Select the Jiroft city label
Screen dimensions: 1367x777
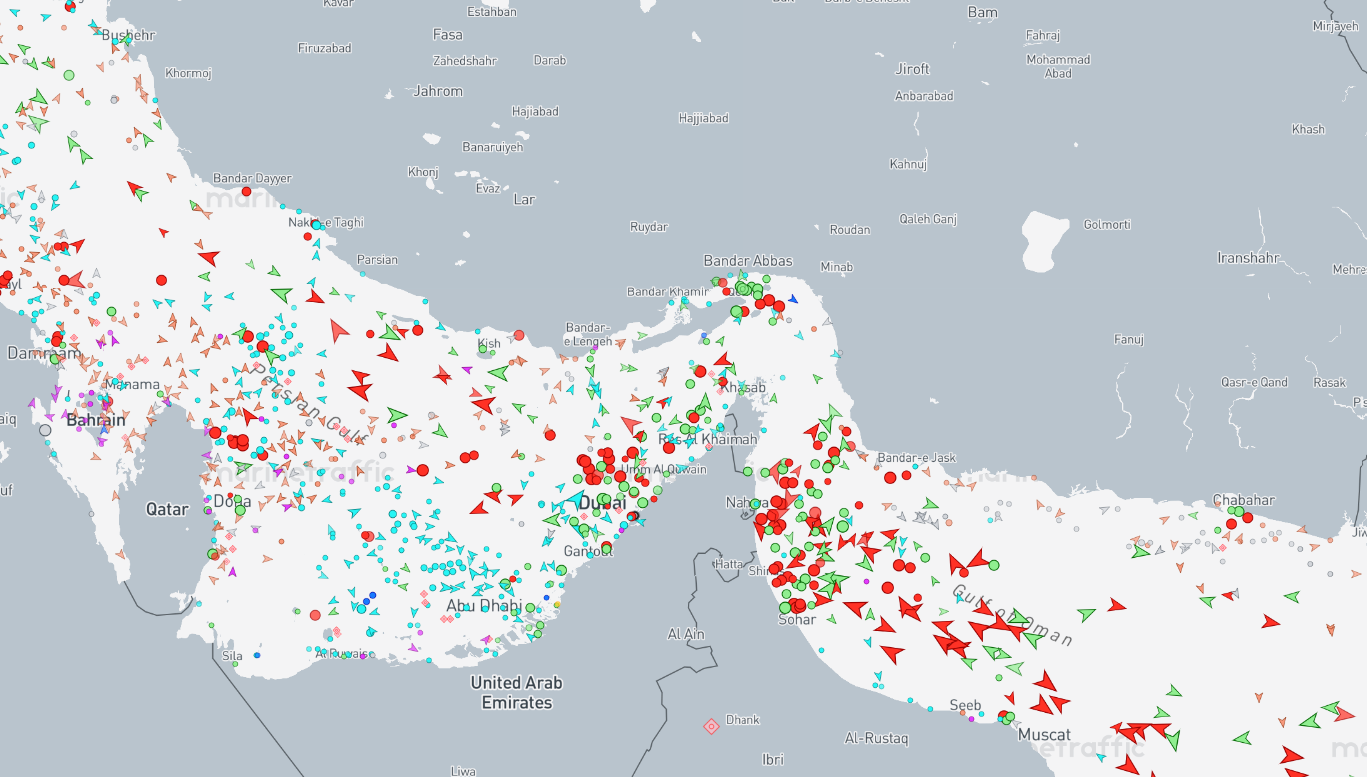(x=912, y=69)
